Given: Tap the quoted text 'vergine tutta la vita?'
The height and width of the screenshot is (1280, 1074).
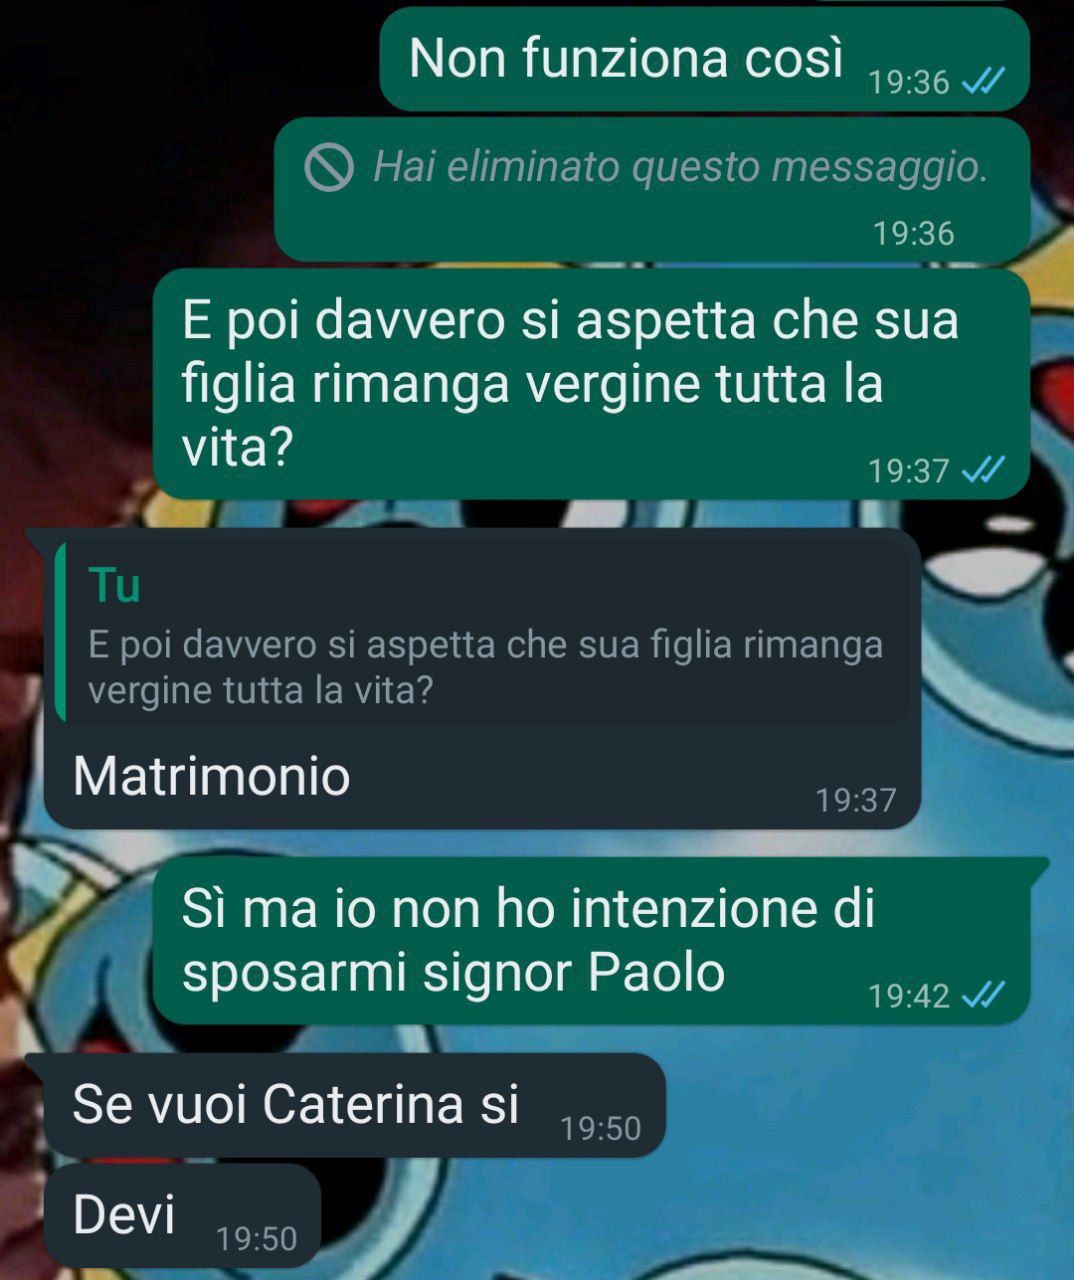Looking at the screenshot, I should tap(260, 691).
